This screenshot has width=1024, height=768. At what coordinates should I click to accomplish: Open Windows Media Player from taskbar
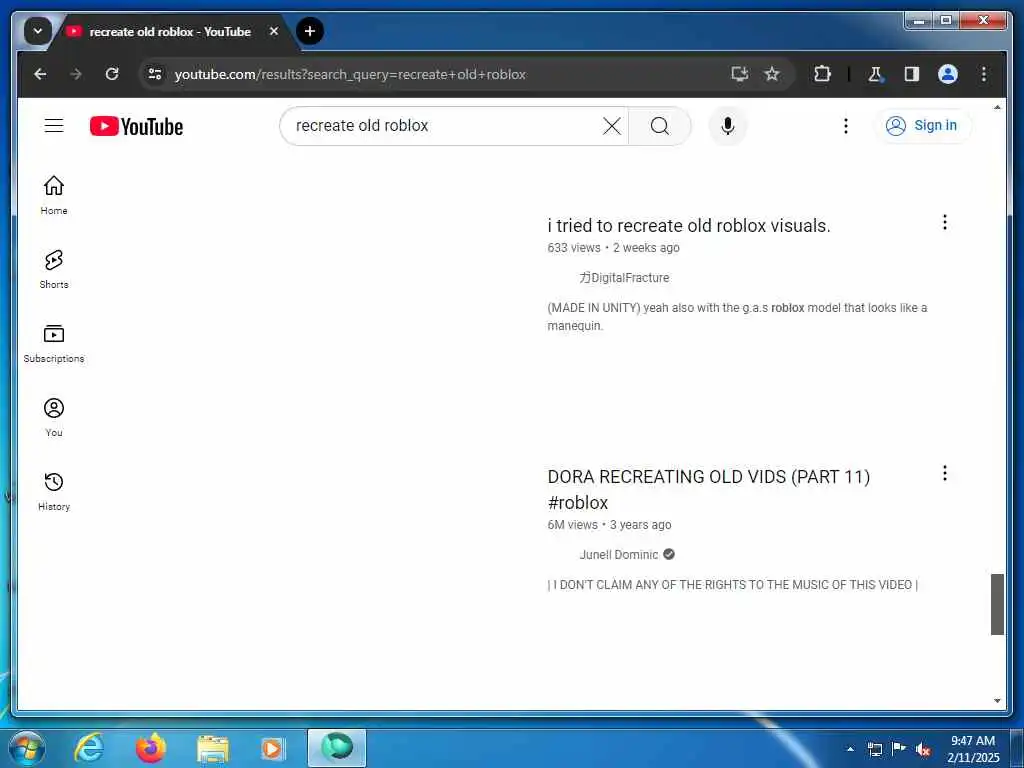click(272, 748)
